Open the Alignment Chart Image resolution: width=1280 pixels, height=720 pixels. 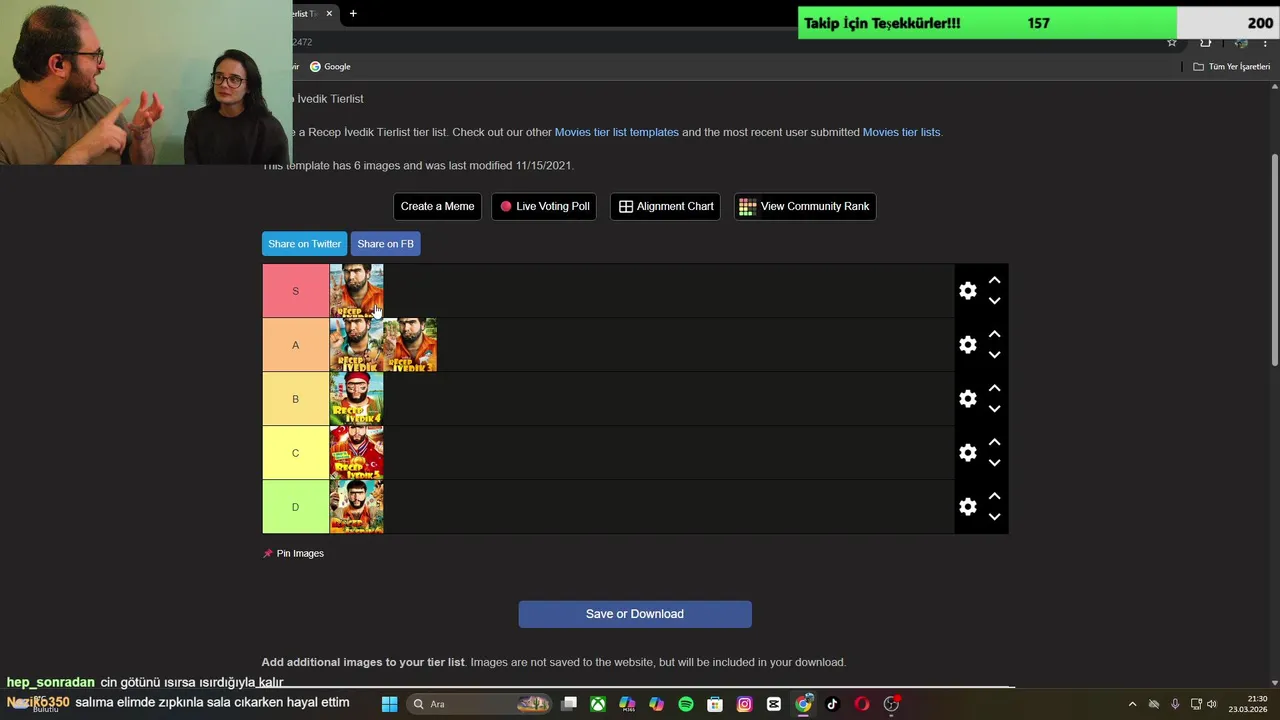tap(665, 207)
